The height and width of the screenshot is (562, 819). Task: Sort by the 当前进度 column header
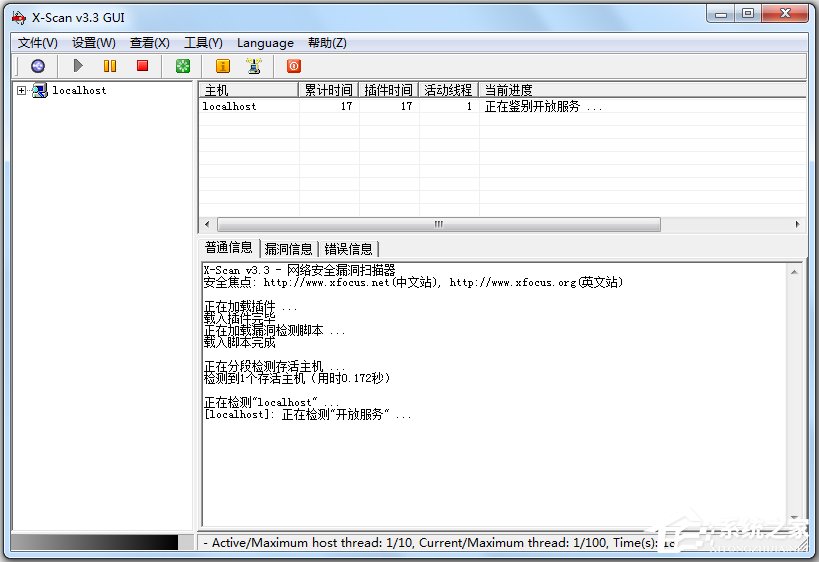[642, 90]
